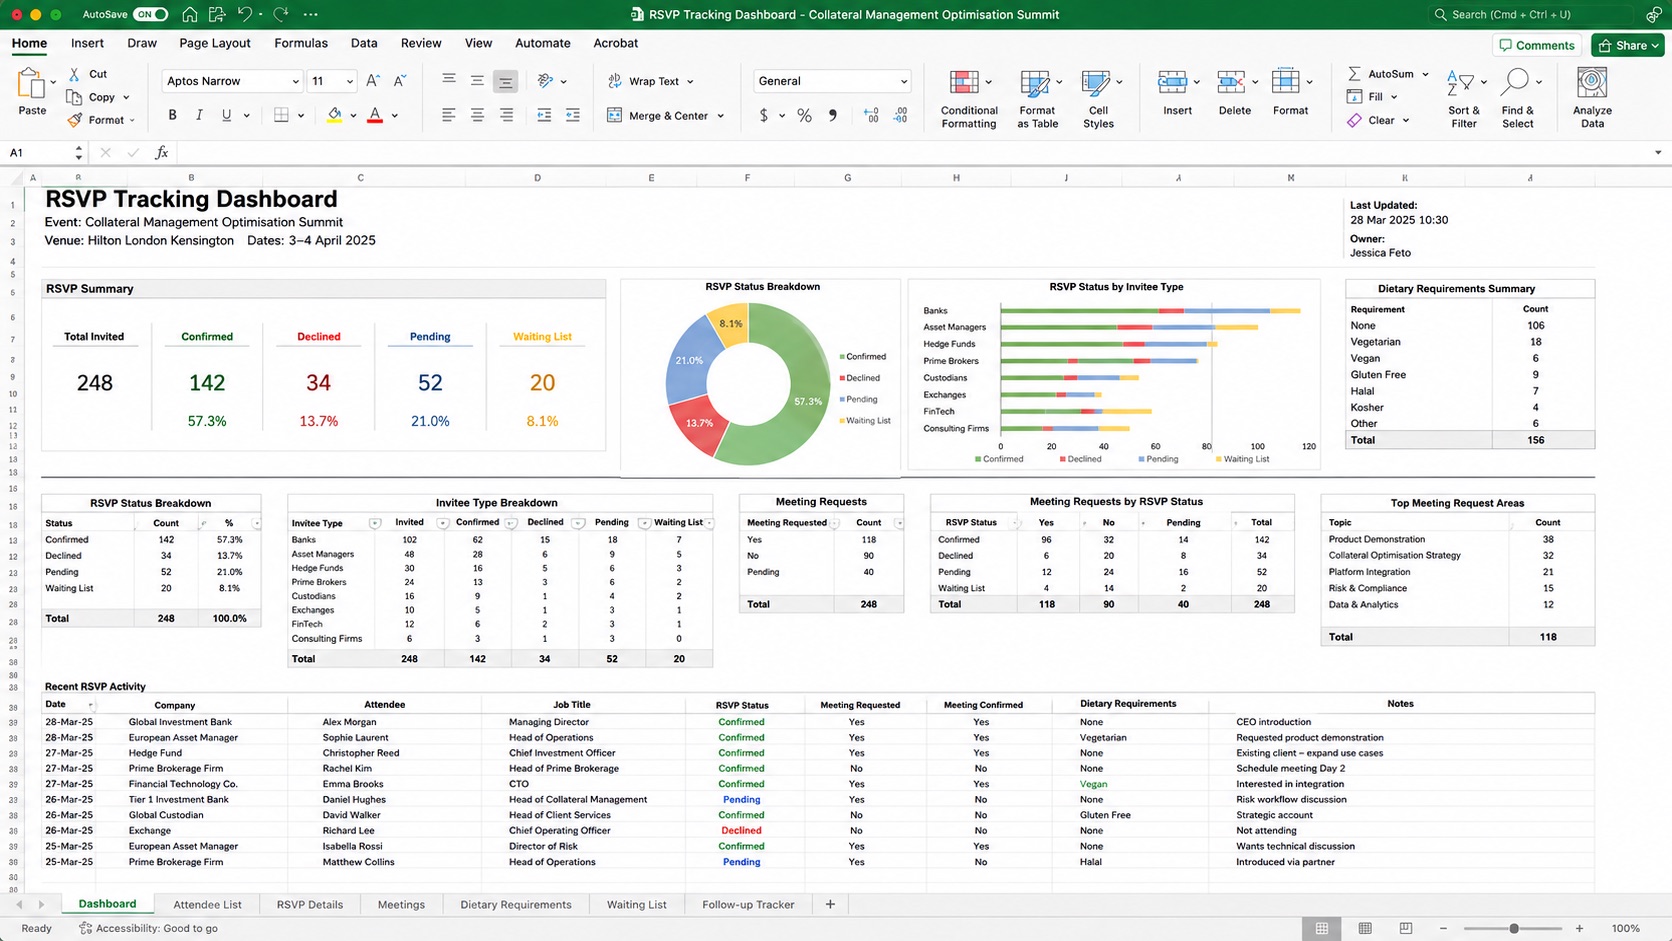The image size is (1672, 941).
Task: Open the Attendee List sheet tab
Action: 207,905
